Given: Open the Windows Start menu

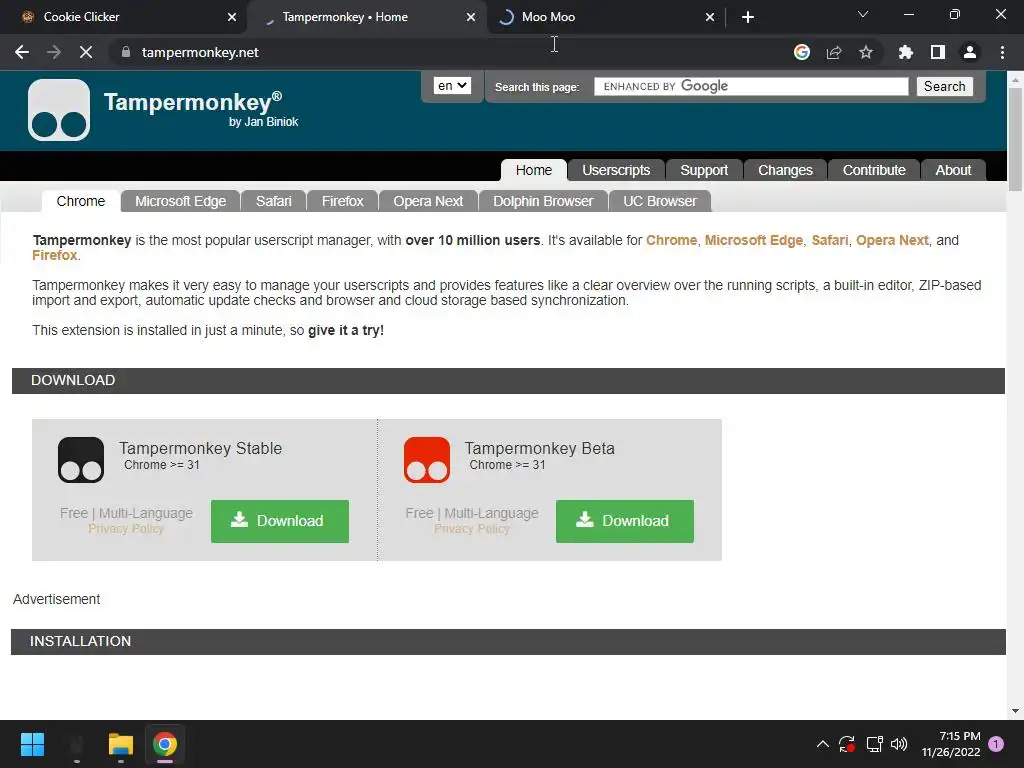Looking at the screenshot, I should pyautogui.click(x=32, y=744).
